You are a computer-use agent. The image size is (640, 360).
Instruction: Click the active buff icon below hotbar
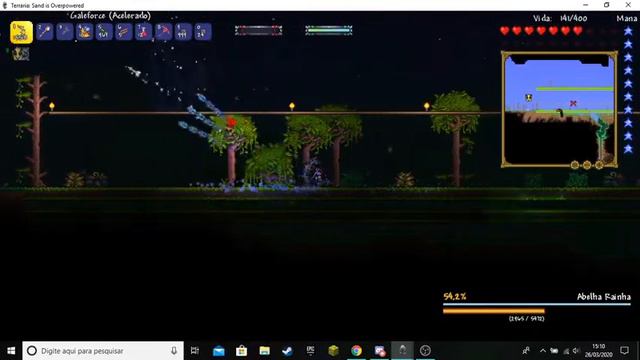point(21,54)
